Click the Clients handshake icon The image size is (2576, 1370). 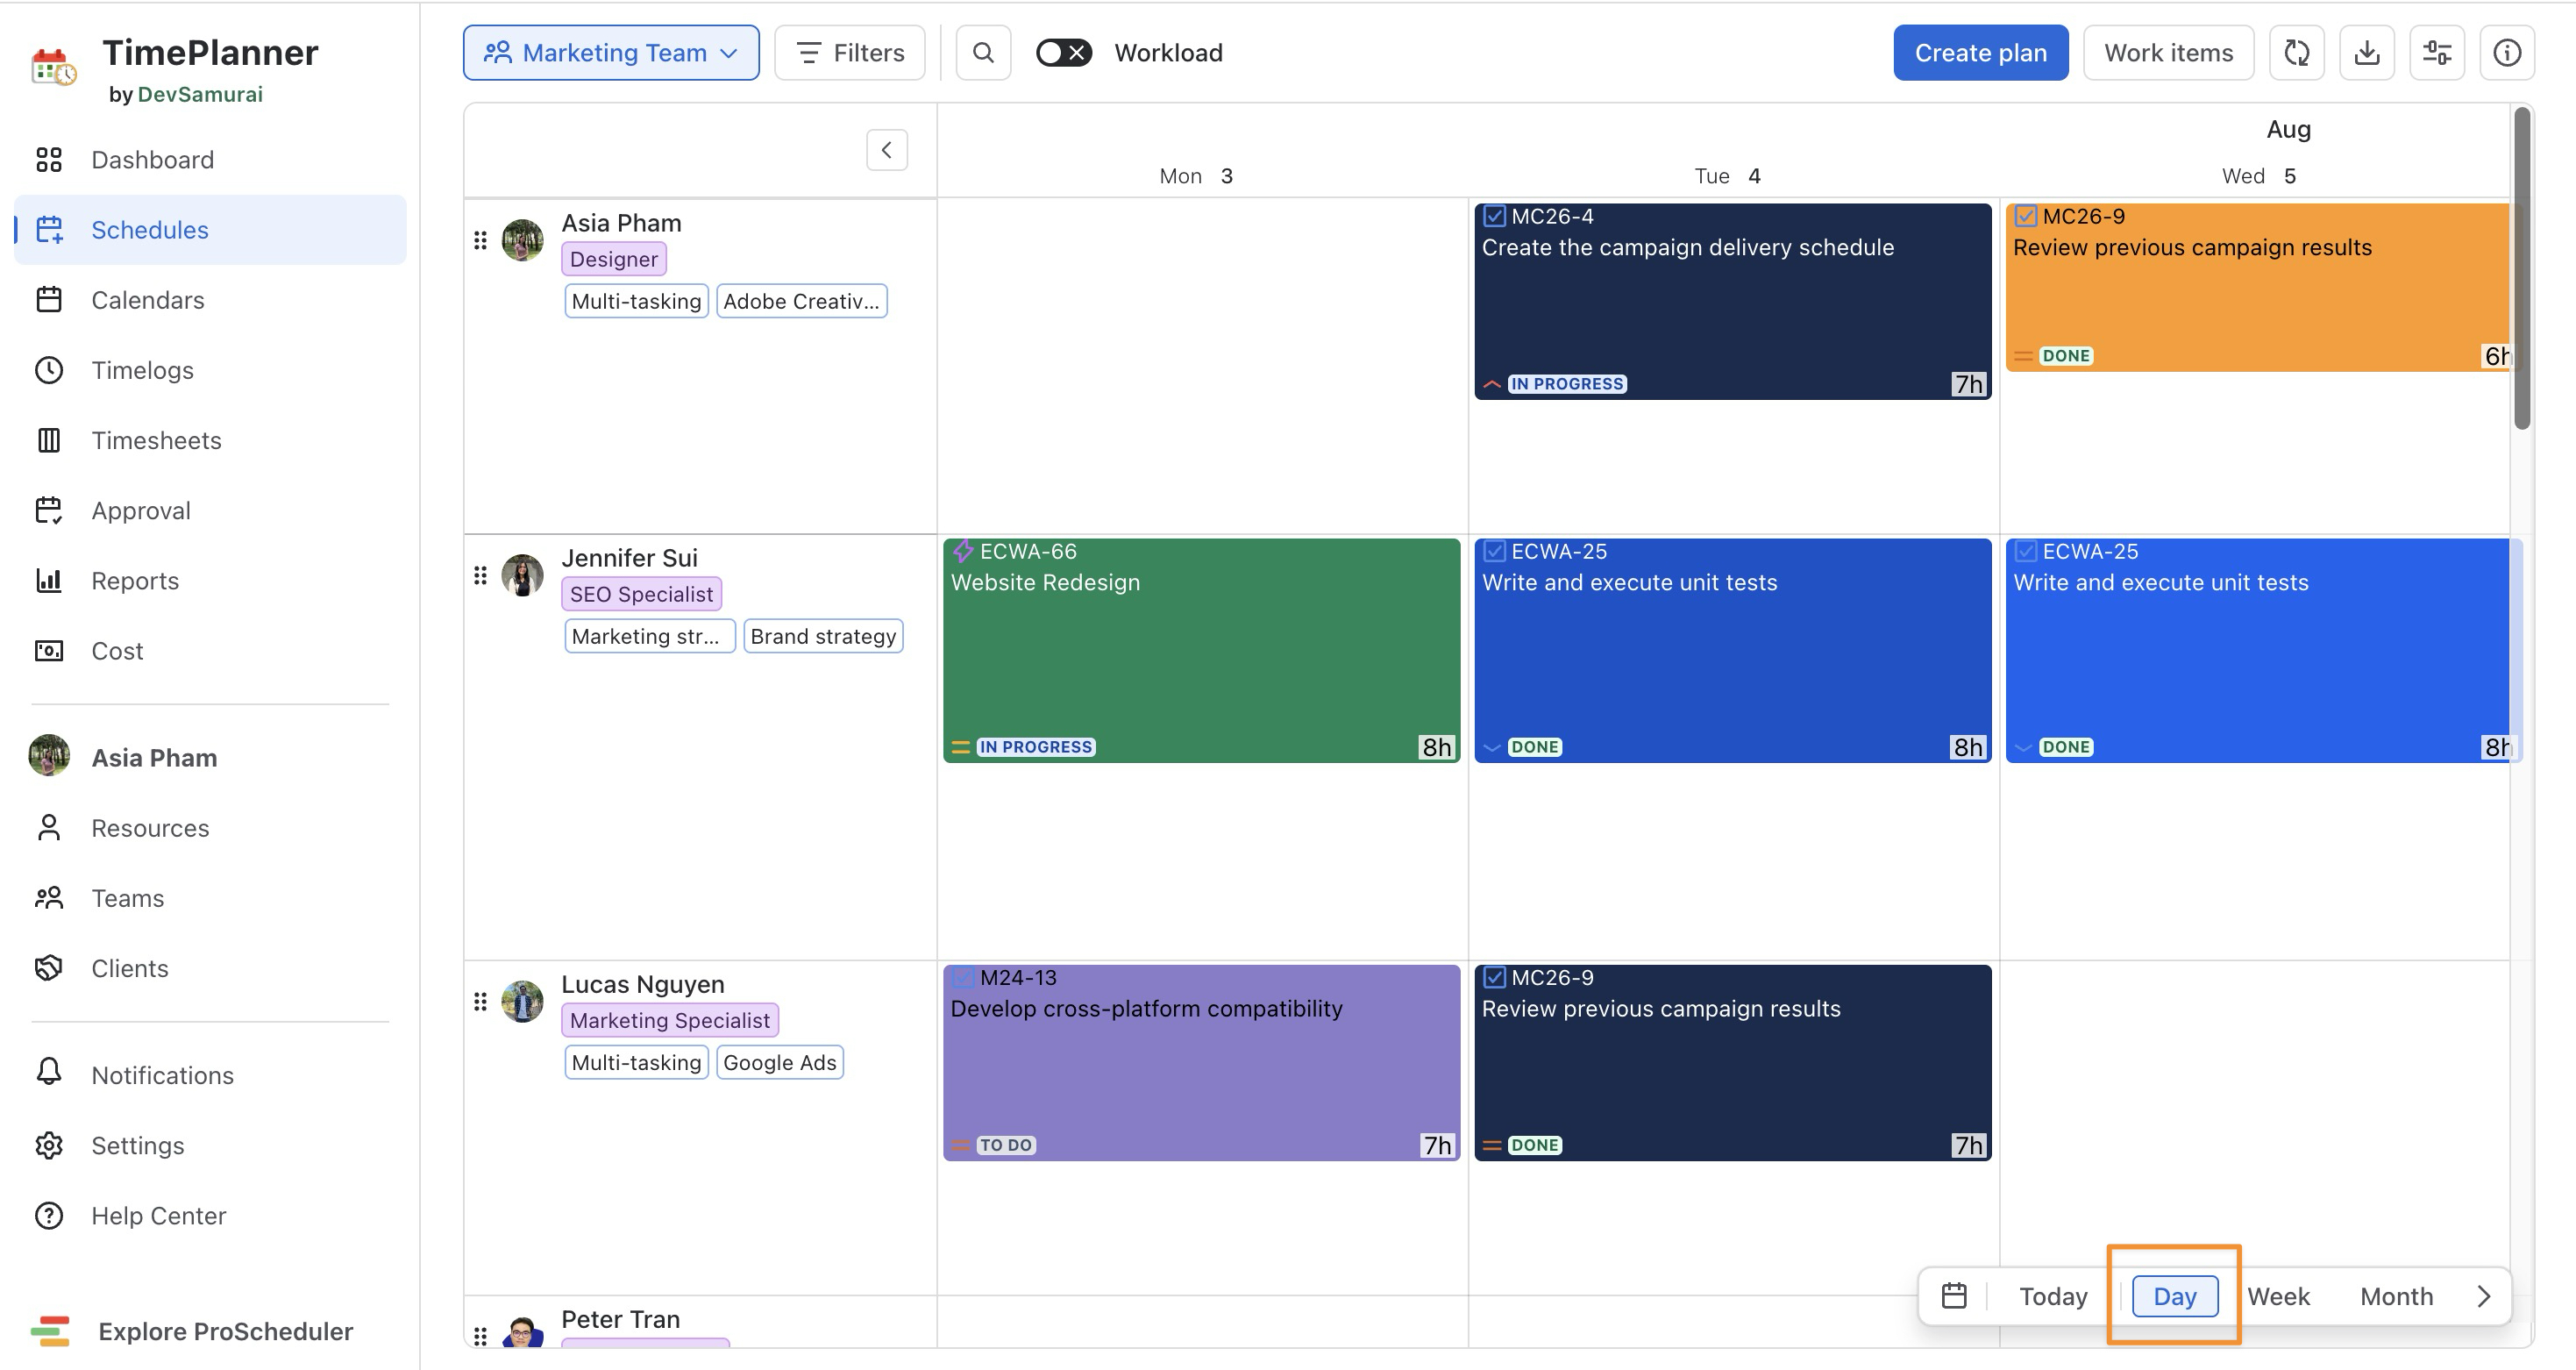[x=49, y=968]
